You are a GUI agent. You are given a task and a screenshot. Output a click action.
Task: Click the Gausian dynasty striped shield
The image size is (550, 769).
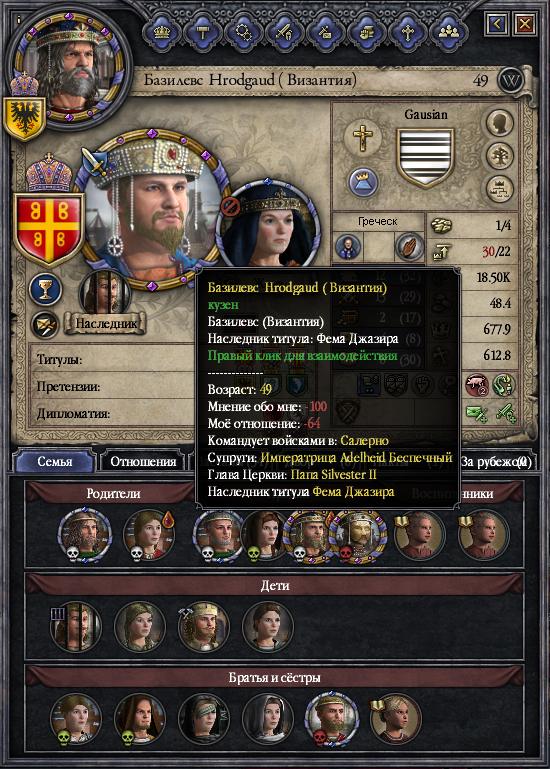coord(425,157)
